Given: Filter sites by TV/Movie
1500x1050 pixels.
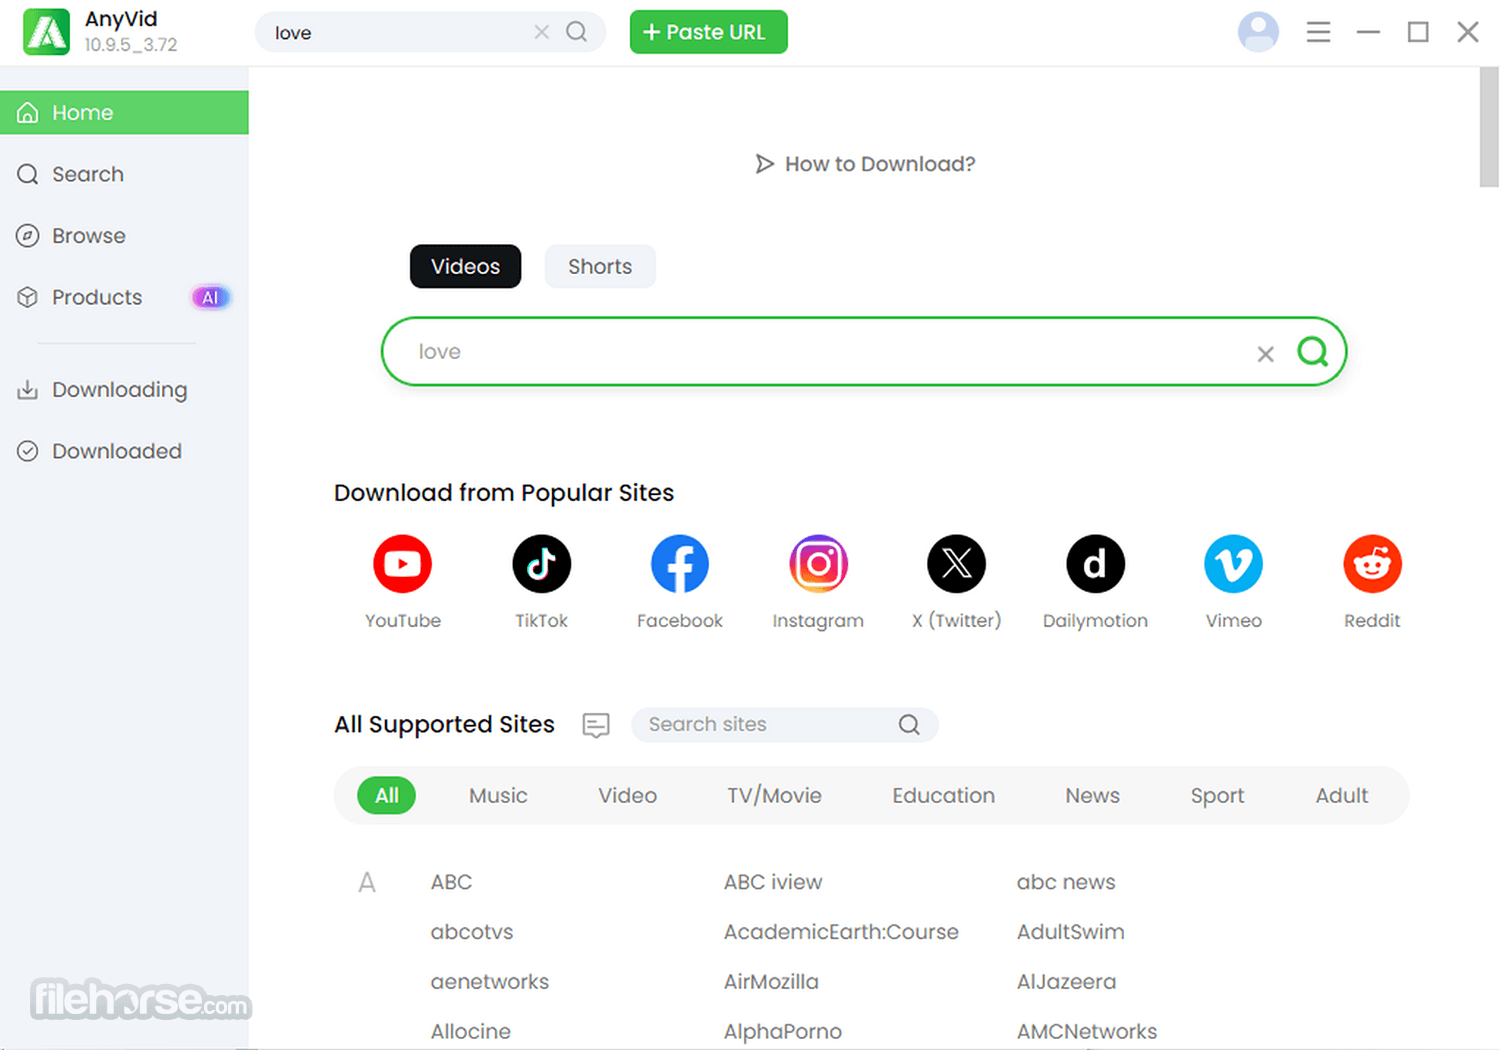Looking at the screenshot, I should point(774,795).
